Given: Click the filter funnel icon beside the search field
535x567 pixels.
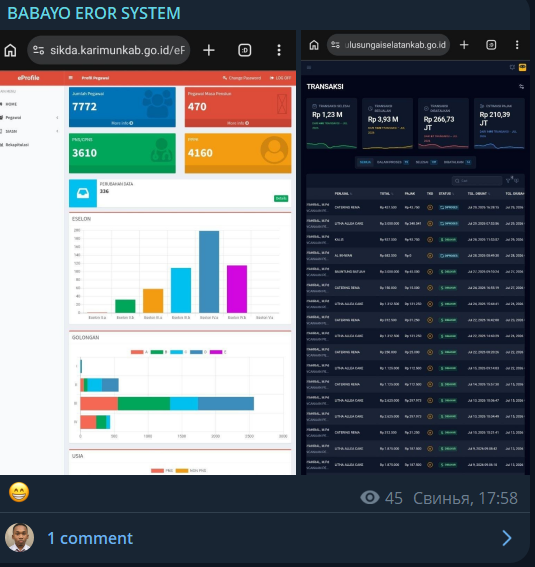Looking at the screenshot, I should coord(509,180).
